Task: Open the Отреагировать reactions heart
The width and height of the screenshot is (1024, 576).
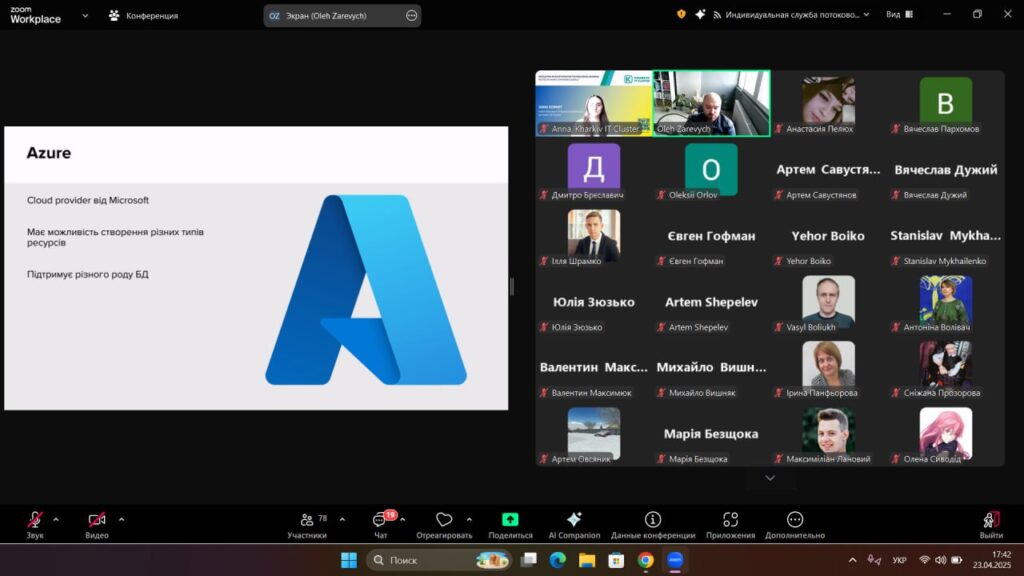Action: pyautogui.click(x=444, y=524)
